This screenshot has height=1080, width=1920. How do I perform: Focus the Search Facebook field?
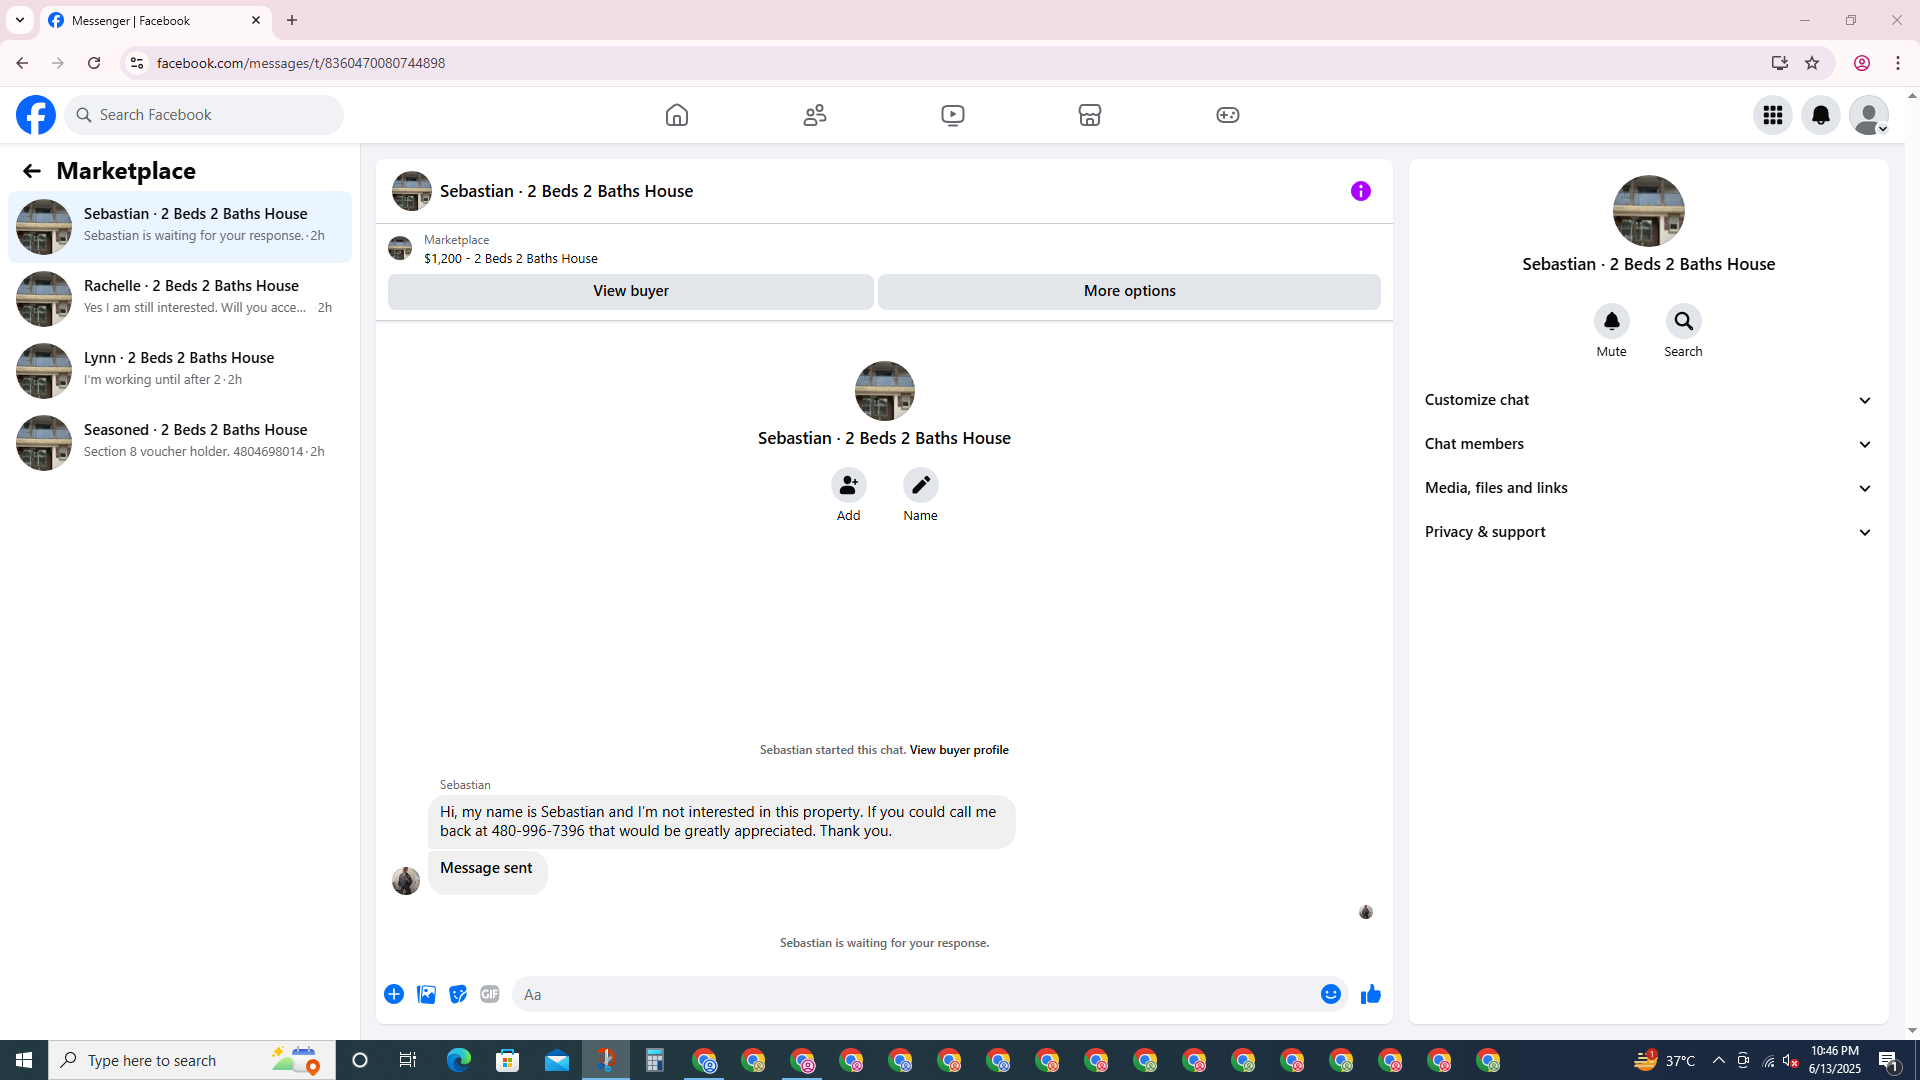coord(205,115)
